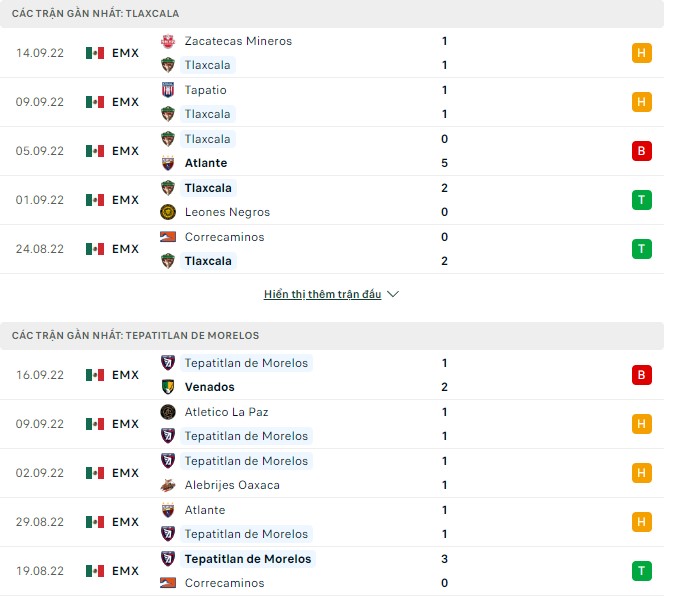This screenshot has width=676, height=597.
Task: Click the Mexico flag on the 14.09.22 match
Action: click(95, 53)
